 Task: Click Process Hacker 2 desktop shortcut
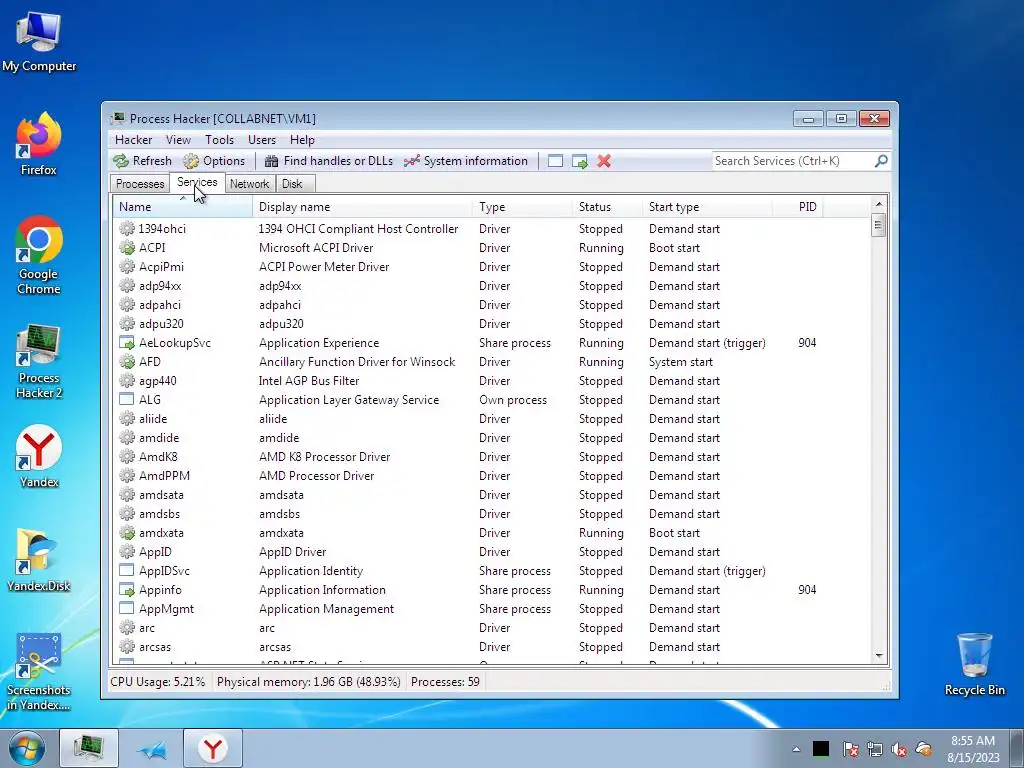39,360
